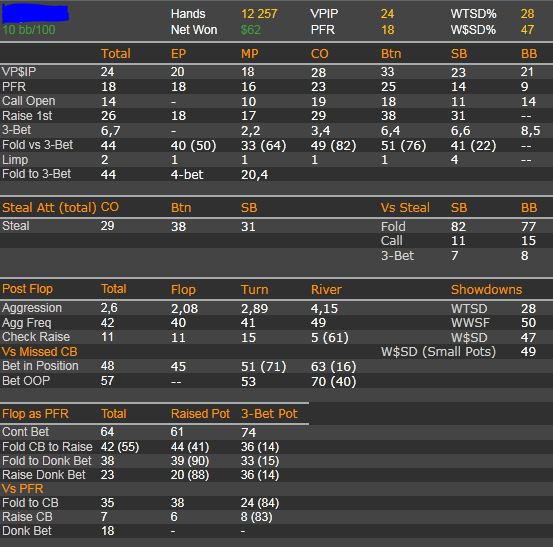Viewport: 553px width, 547px height.
Task: Select the EP column header
Action: click(x=178, y=54)
